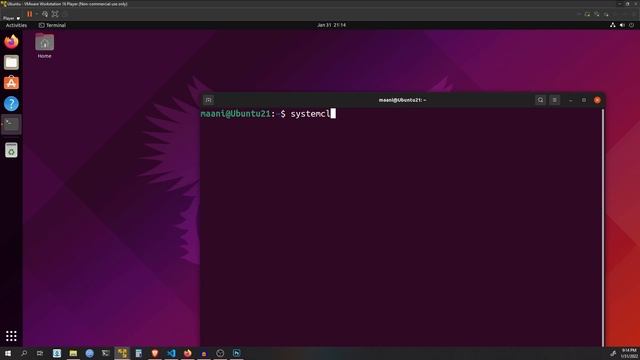Open Firefox from the Ubuntu dock
Screen dimensions: 640x360
coord(11,42)
